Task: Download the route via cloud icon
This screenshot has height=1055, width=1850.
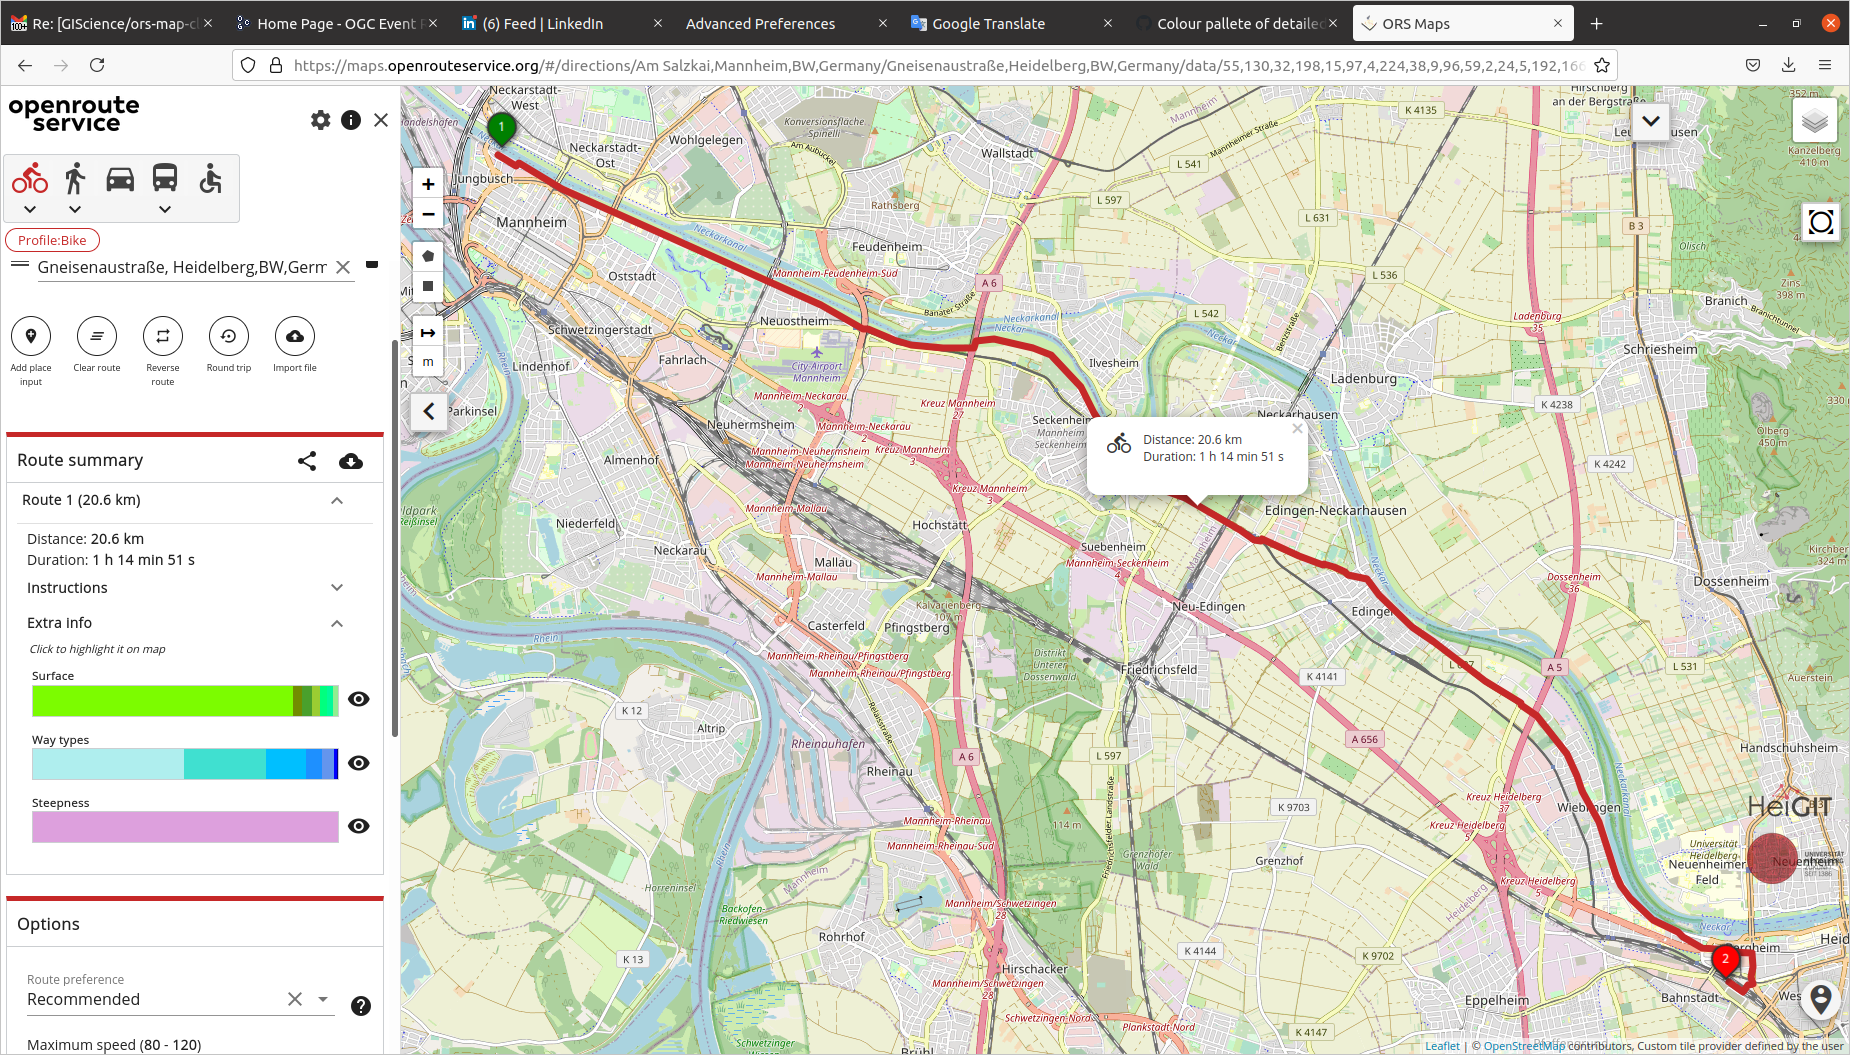Action: tap(351, 461)
